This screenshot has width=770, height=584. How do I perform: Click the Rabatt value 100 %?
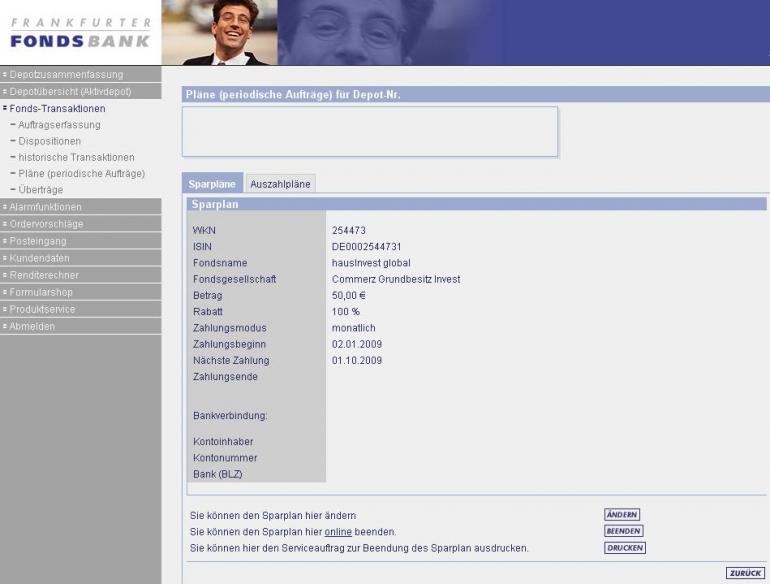tap(346, 311)
